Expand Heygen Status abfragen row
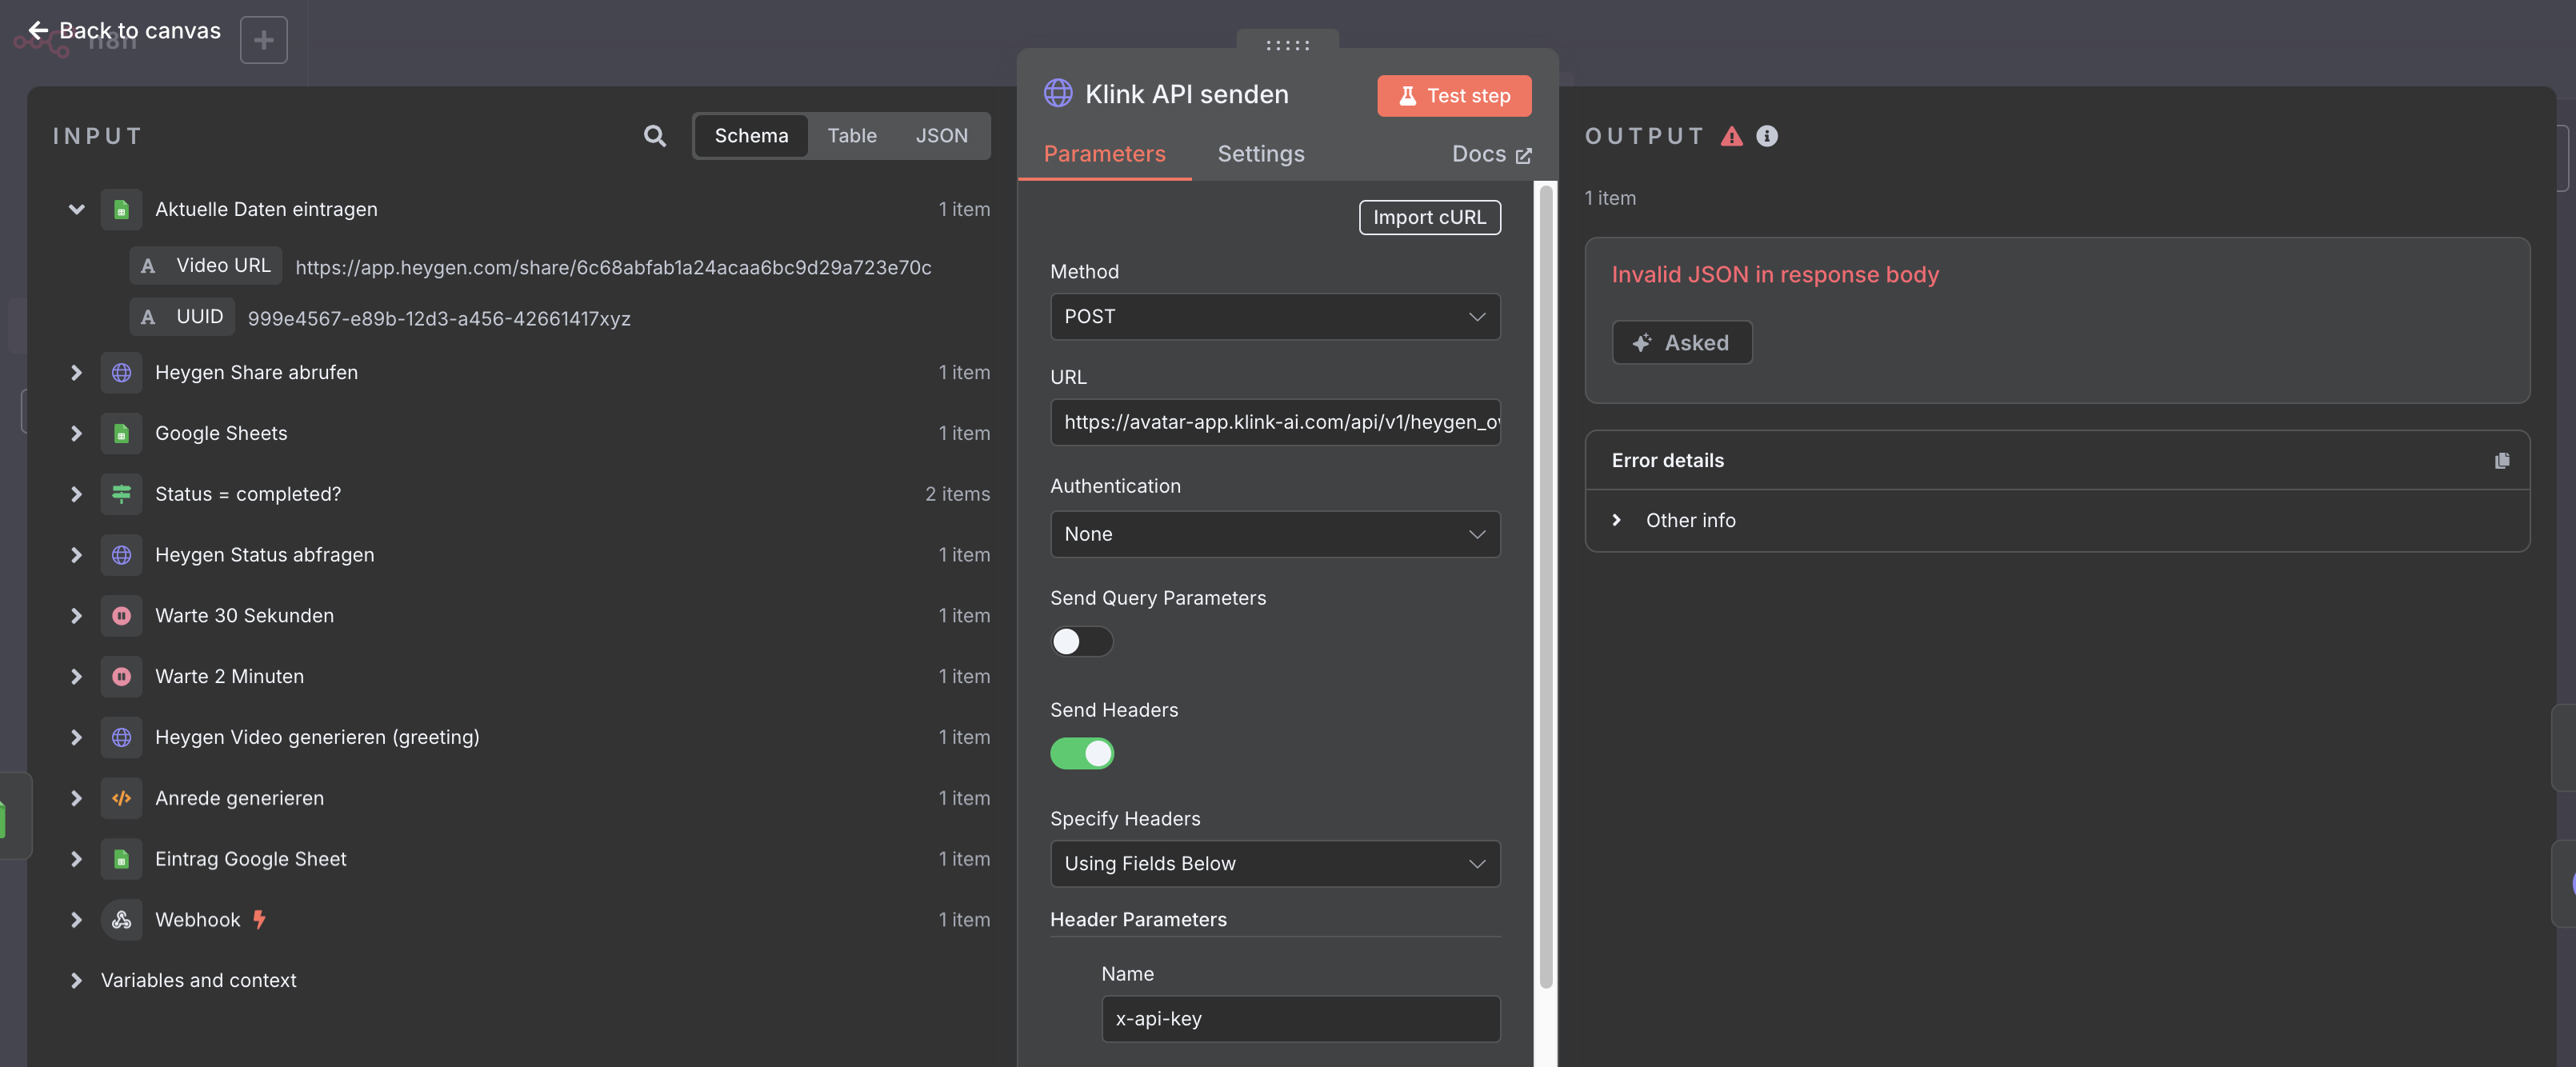This screenshot has height=1067, width=2576. 76,555
